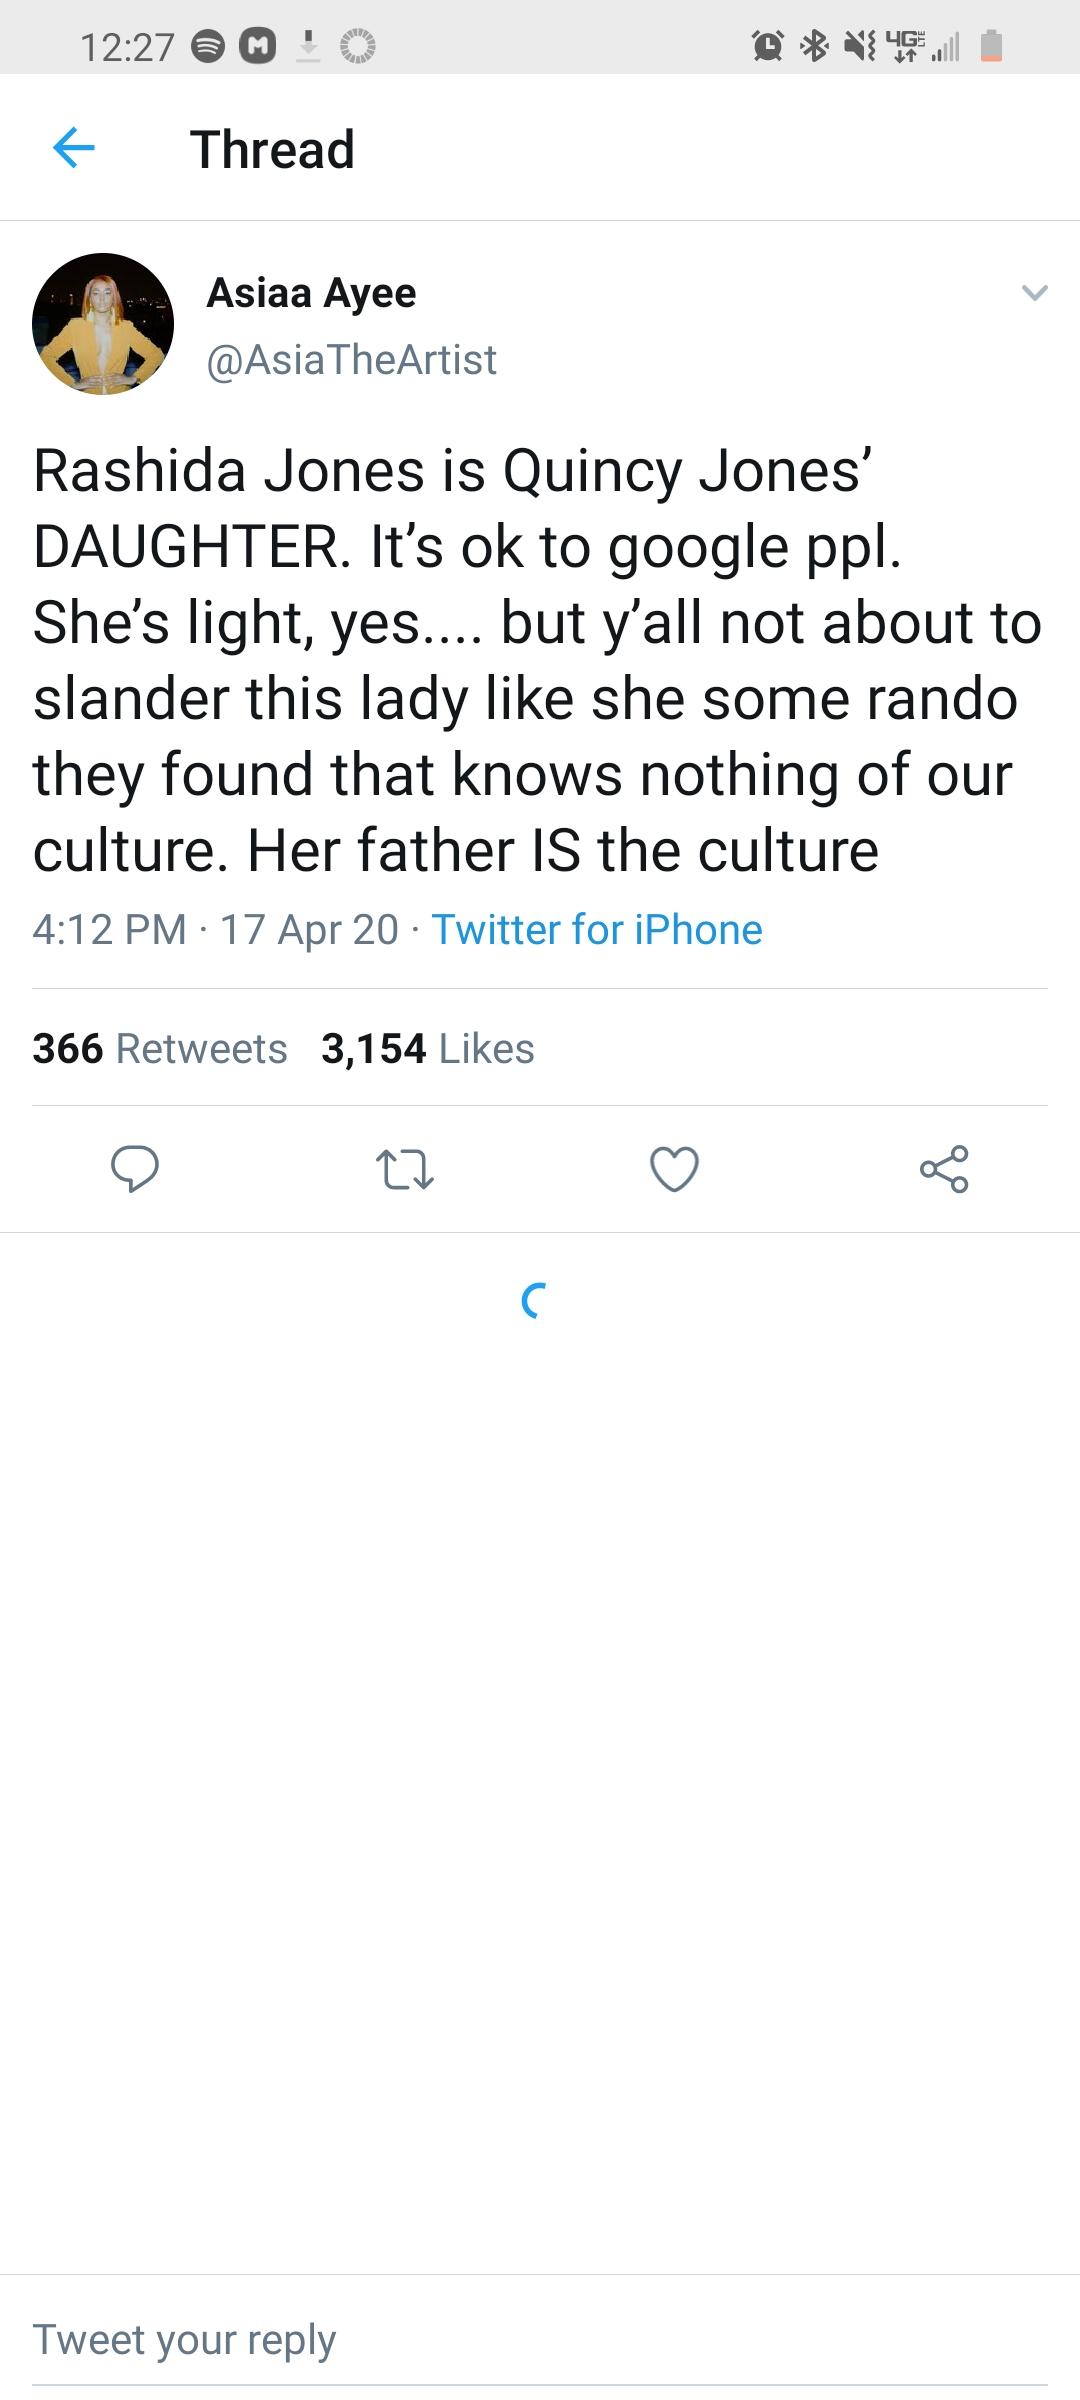Viewport: 1080px width, 2400px height.
Task: Tap the retweet arrows icon
Action: pos(404,1168)
